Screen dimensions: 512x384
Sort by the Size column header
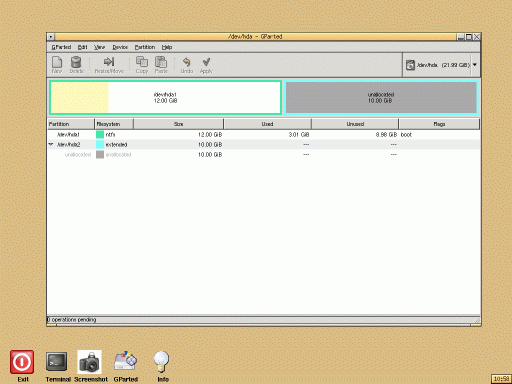[179, 124]
